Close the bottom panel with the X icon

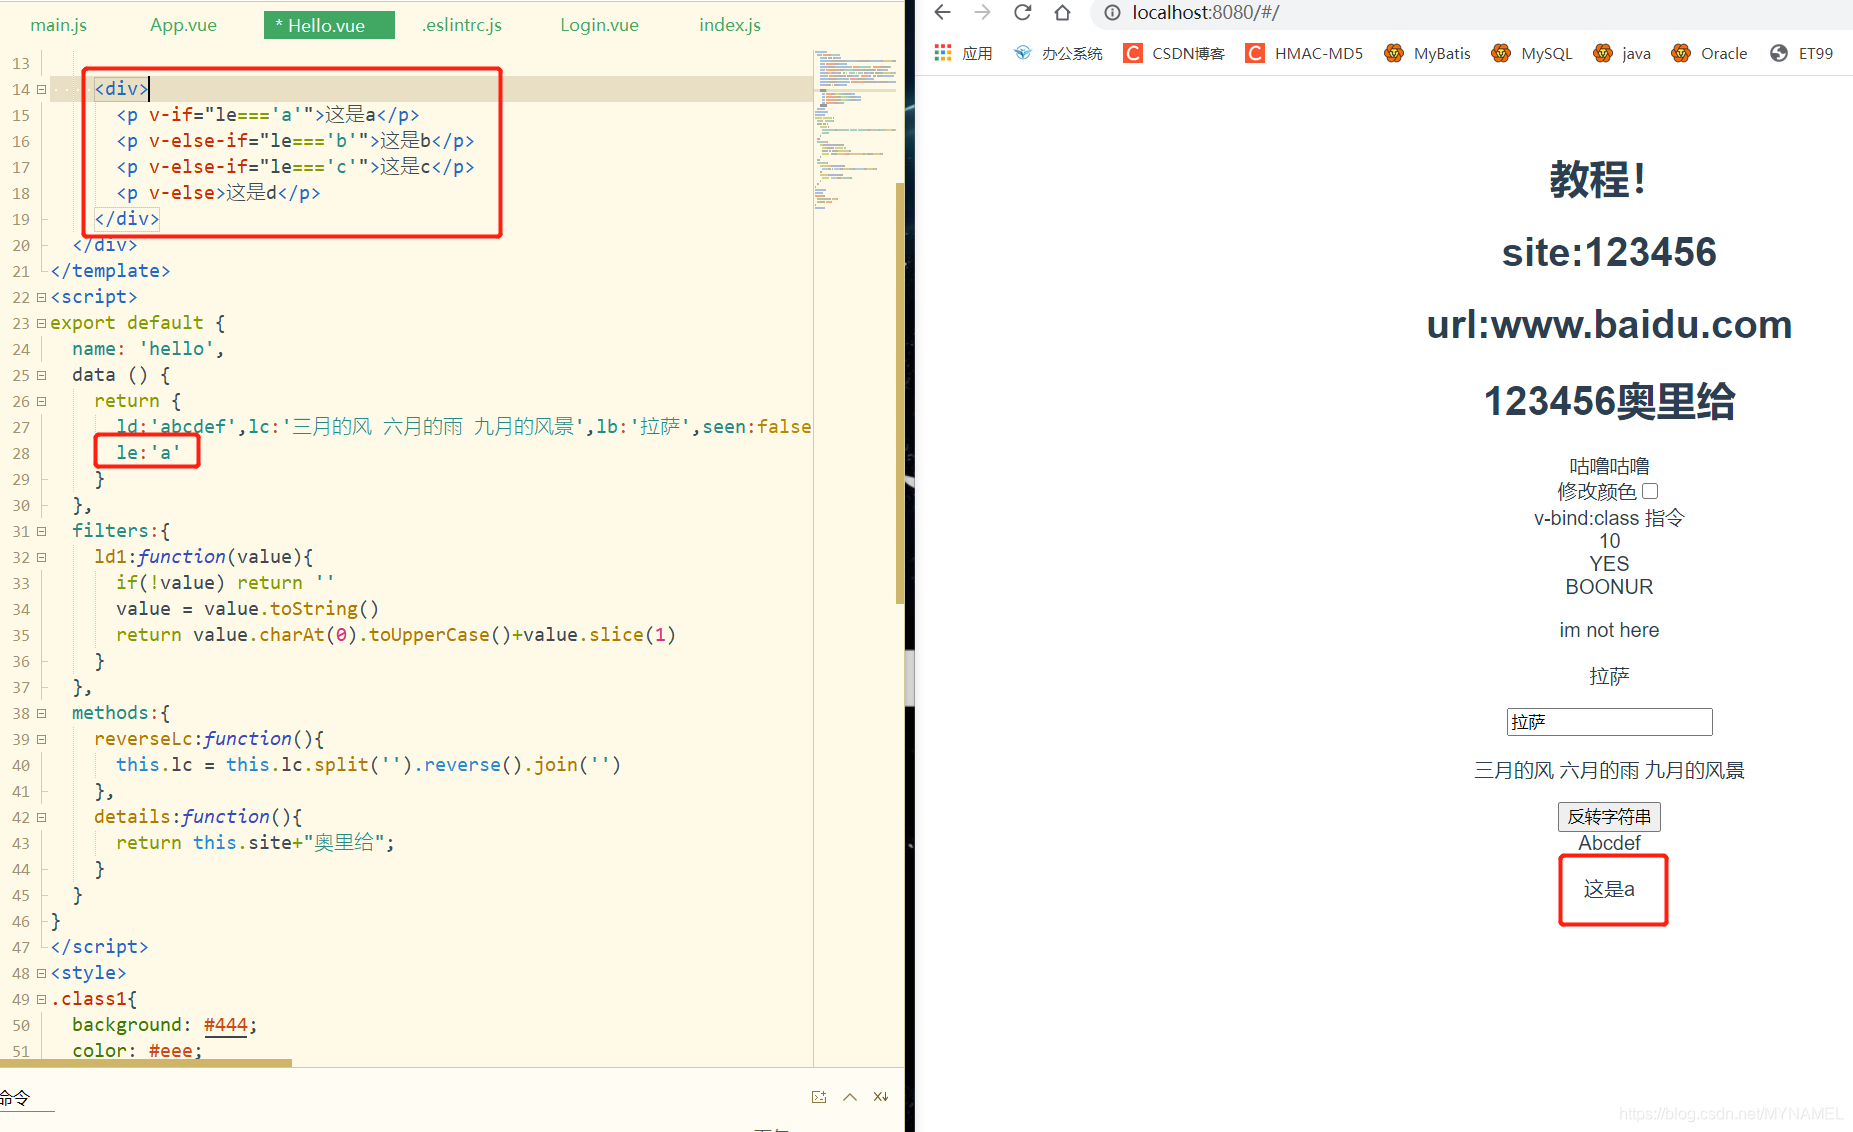pyautogui.click(x=881, y=1097)
